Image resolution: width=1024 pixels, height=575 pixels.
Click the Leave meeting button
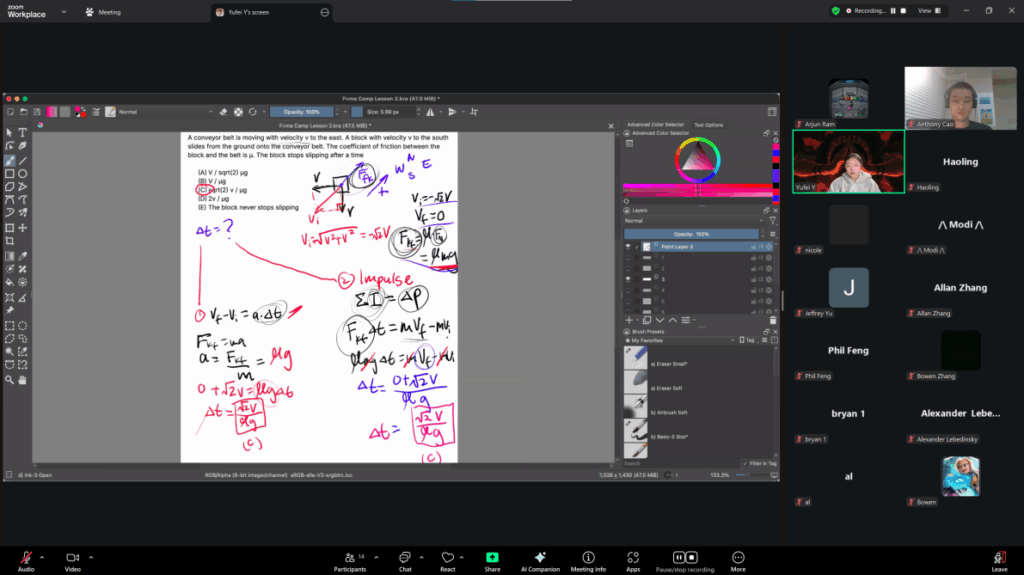click(x=998, y=561)
